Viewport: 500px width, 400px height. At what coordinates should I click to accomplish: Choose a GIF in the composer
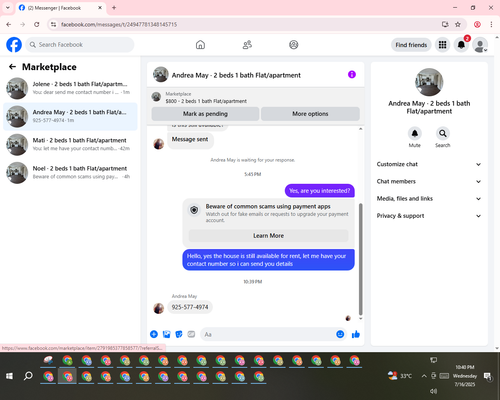point(191,334)
